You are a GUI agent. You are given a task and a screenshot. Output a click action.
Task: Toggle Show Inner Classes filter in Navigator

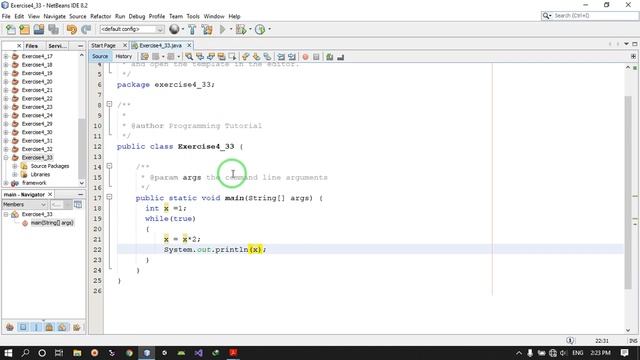(x=62, y=327)
